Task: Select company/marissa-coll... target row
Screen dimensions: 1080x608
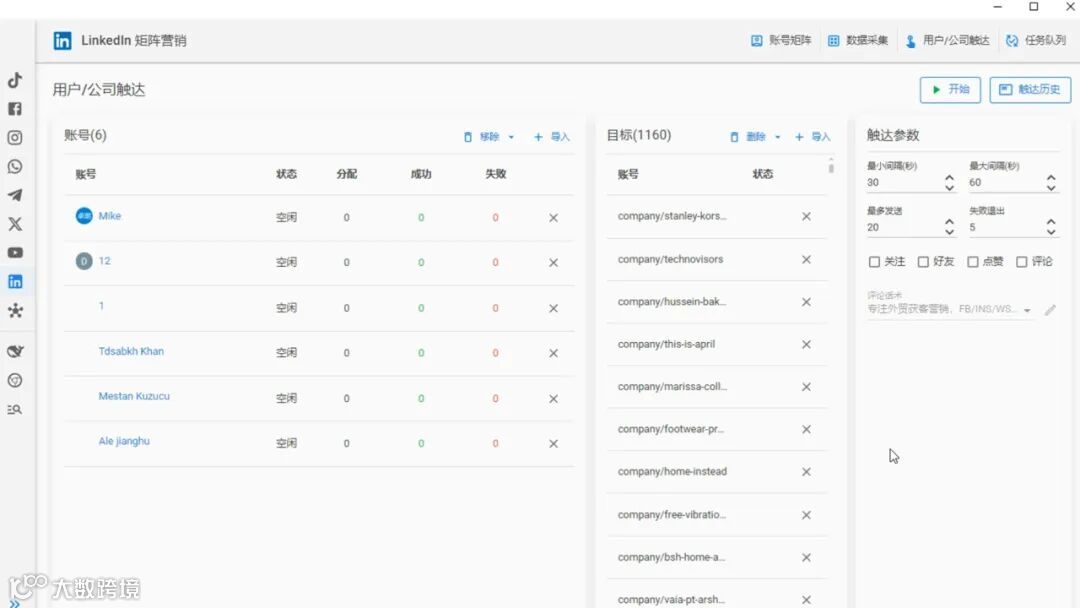Action: (x=716, y=387)
